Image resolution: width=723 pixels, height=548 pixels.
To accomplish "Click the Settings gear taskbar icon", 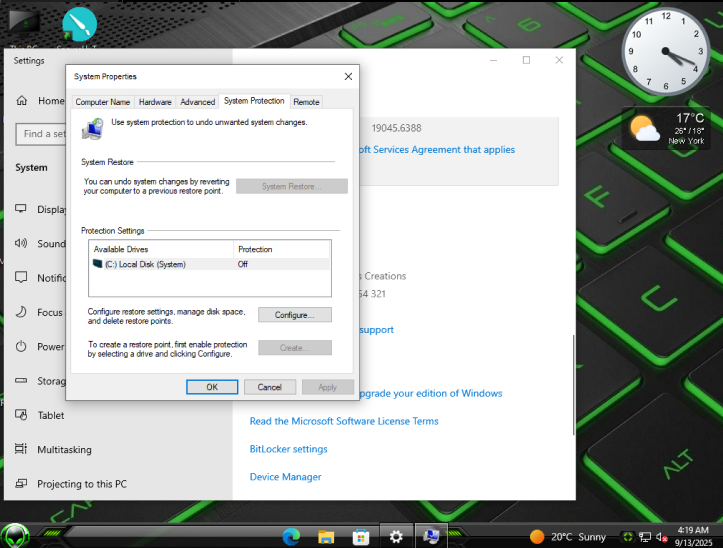I will pos(396,536).
